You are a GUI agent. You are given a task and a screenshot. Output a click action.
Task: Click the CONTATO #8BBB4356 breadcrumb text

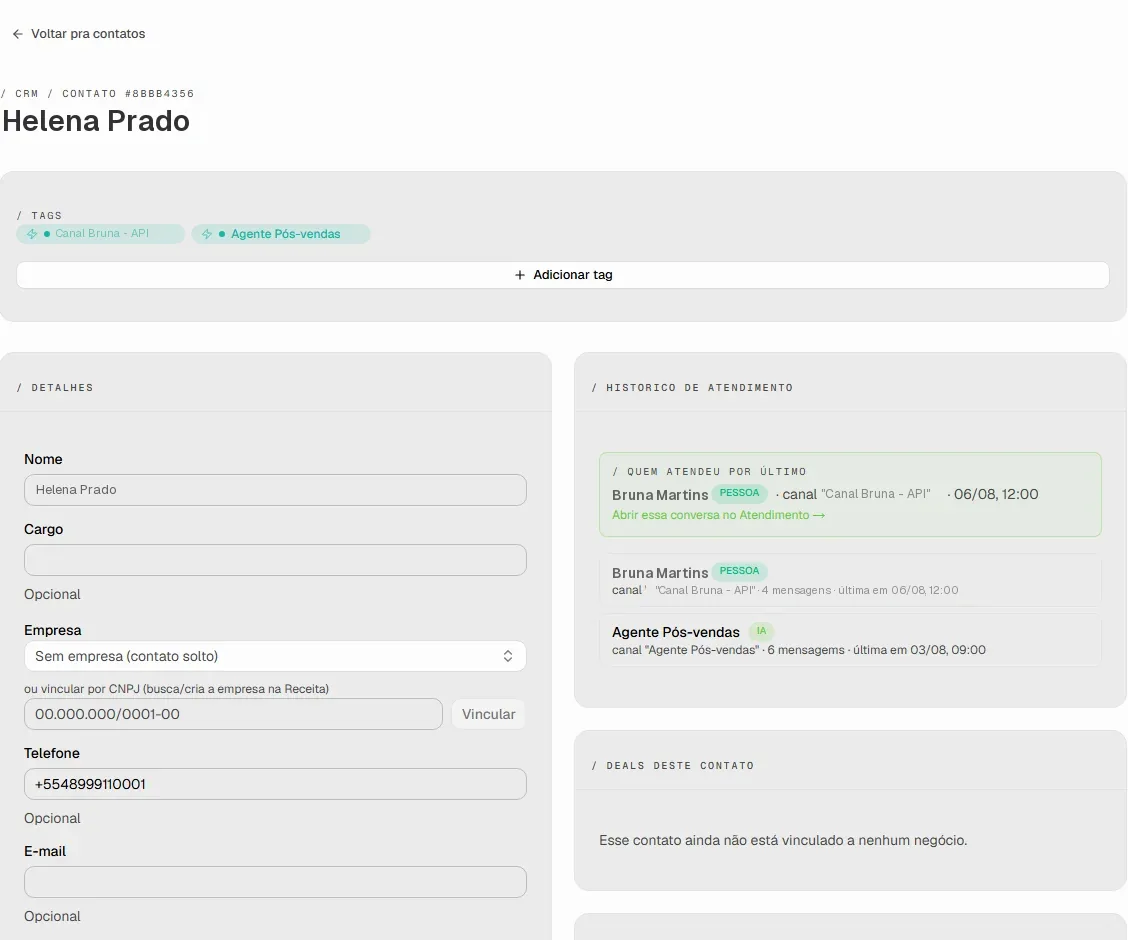click(128, 93)
